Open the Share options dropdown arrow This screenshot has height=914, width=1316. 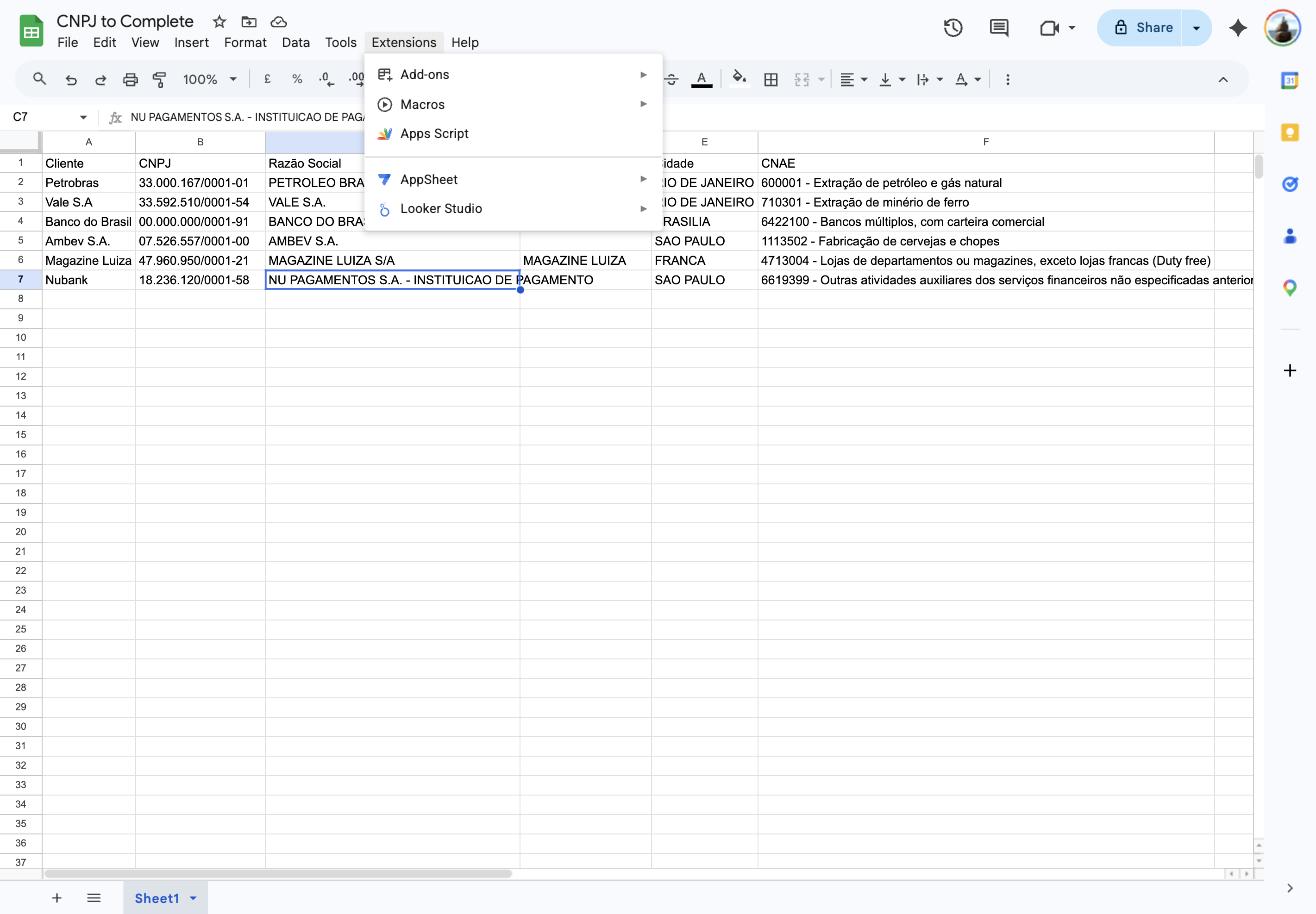tap(1197, 28)
